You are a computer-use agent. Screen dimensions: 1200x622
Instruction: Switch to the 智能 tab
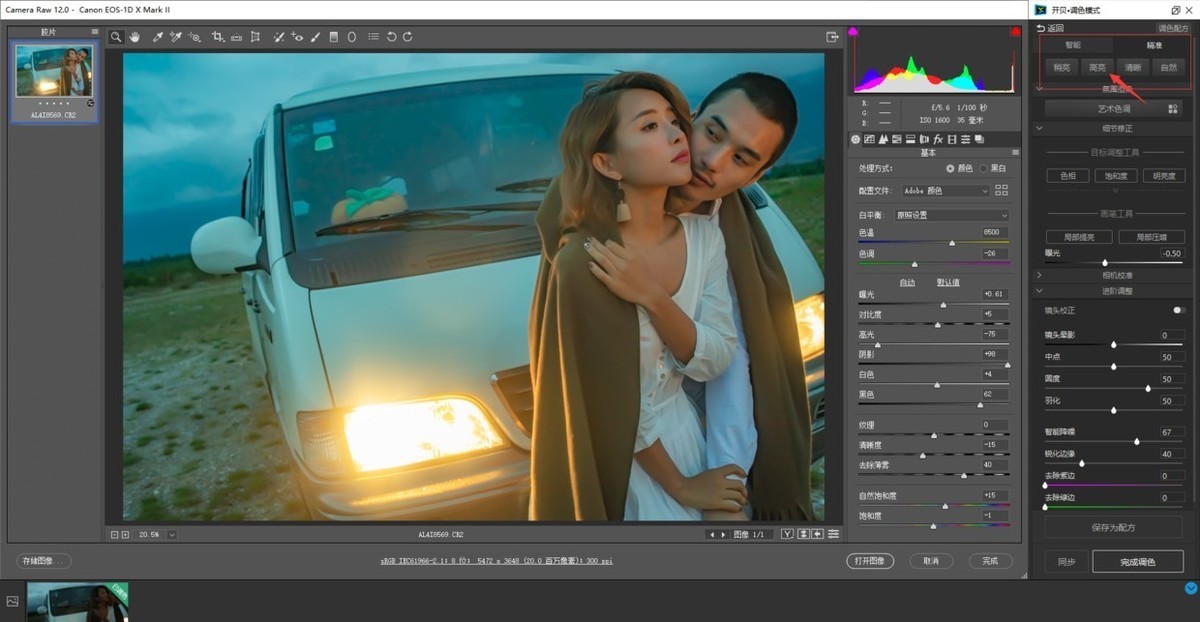pyautogui.click(x=1072, y=45)
